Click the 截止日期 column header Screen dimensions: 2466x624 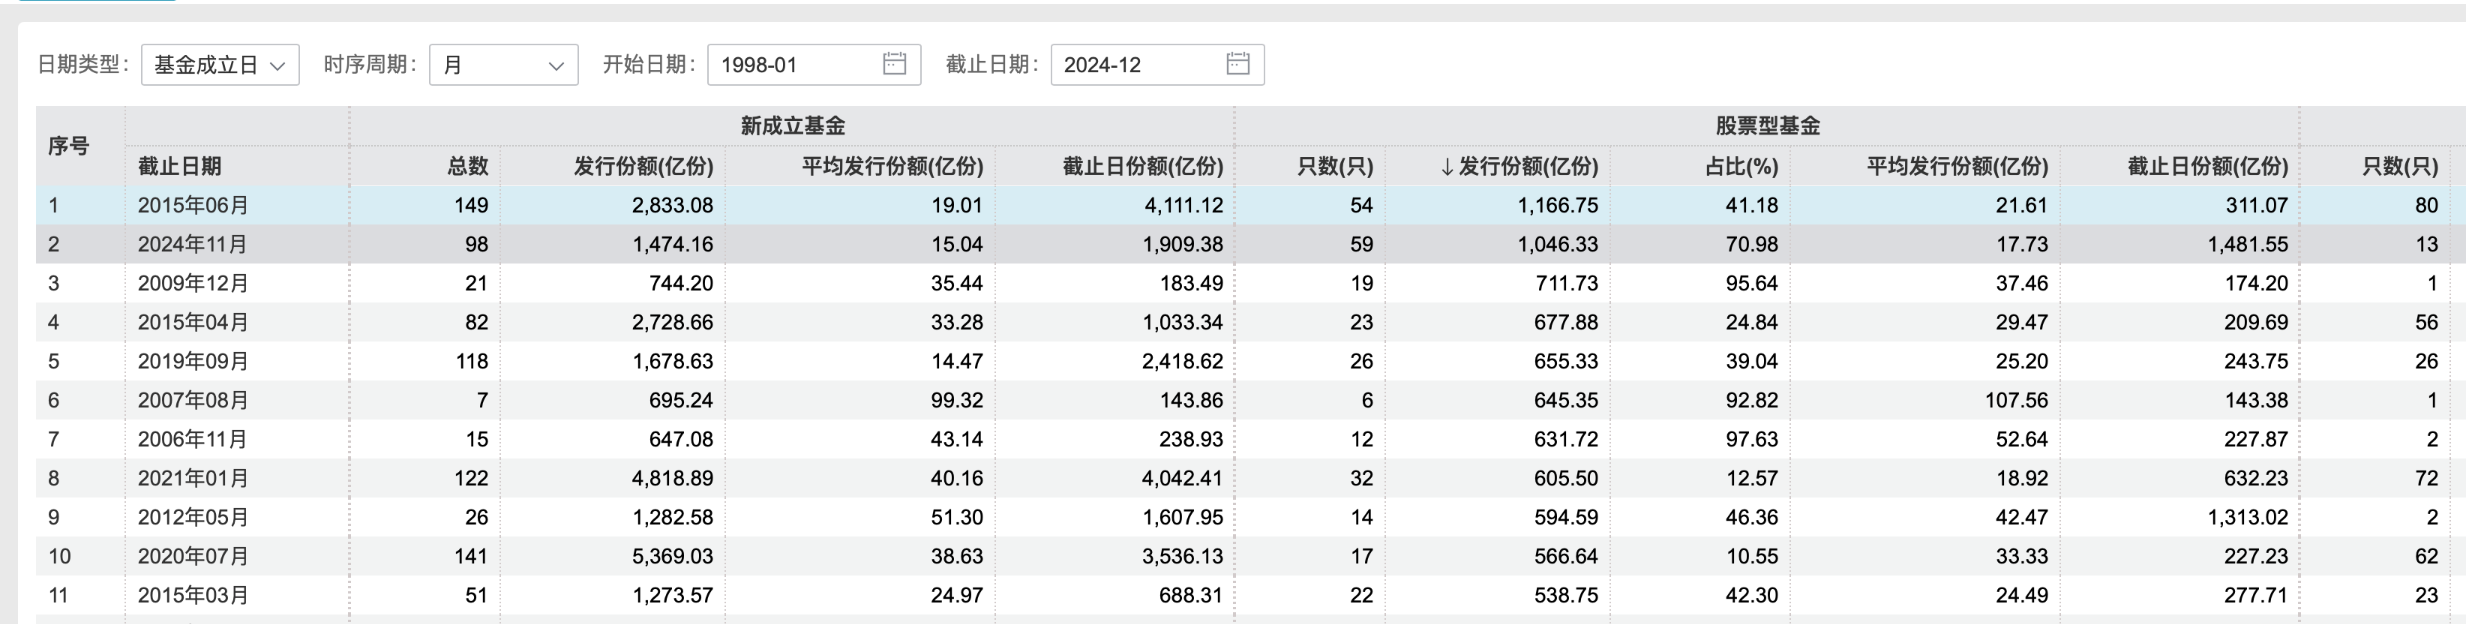point(180,166)
